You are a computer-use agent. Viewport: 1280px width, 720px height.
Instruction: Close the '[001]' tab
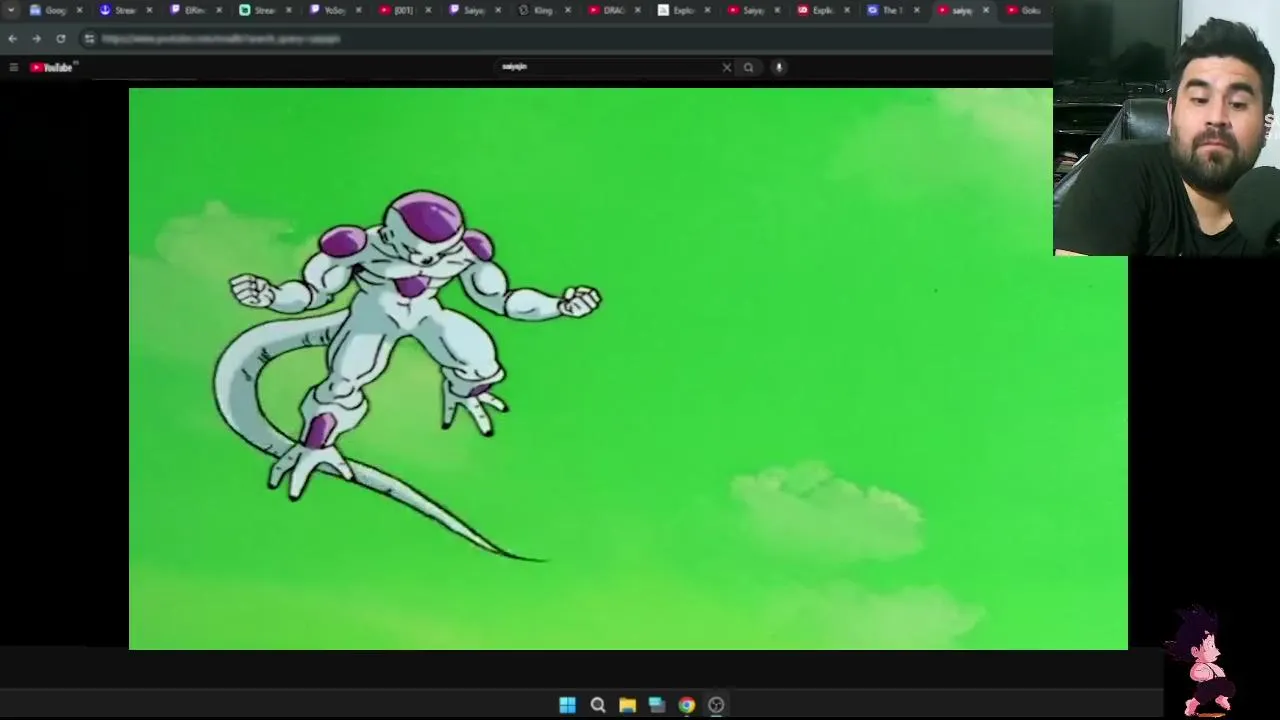click(429, 10)
